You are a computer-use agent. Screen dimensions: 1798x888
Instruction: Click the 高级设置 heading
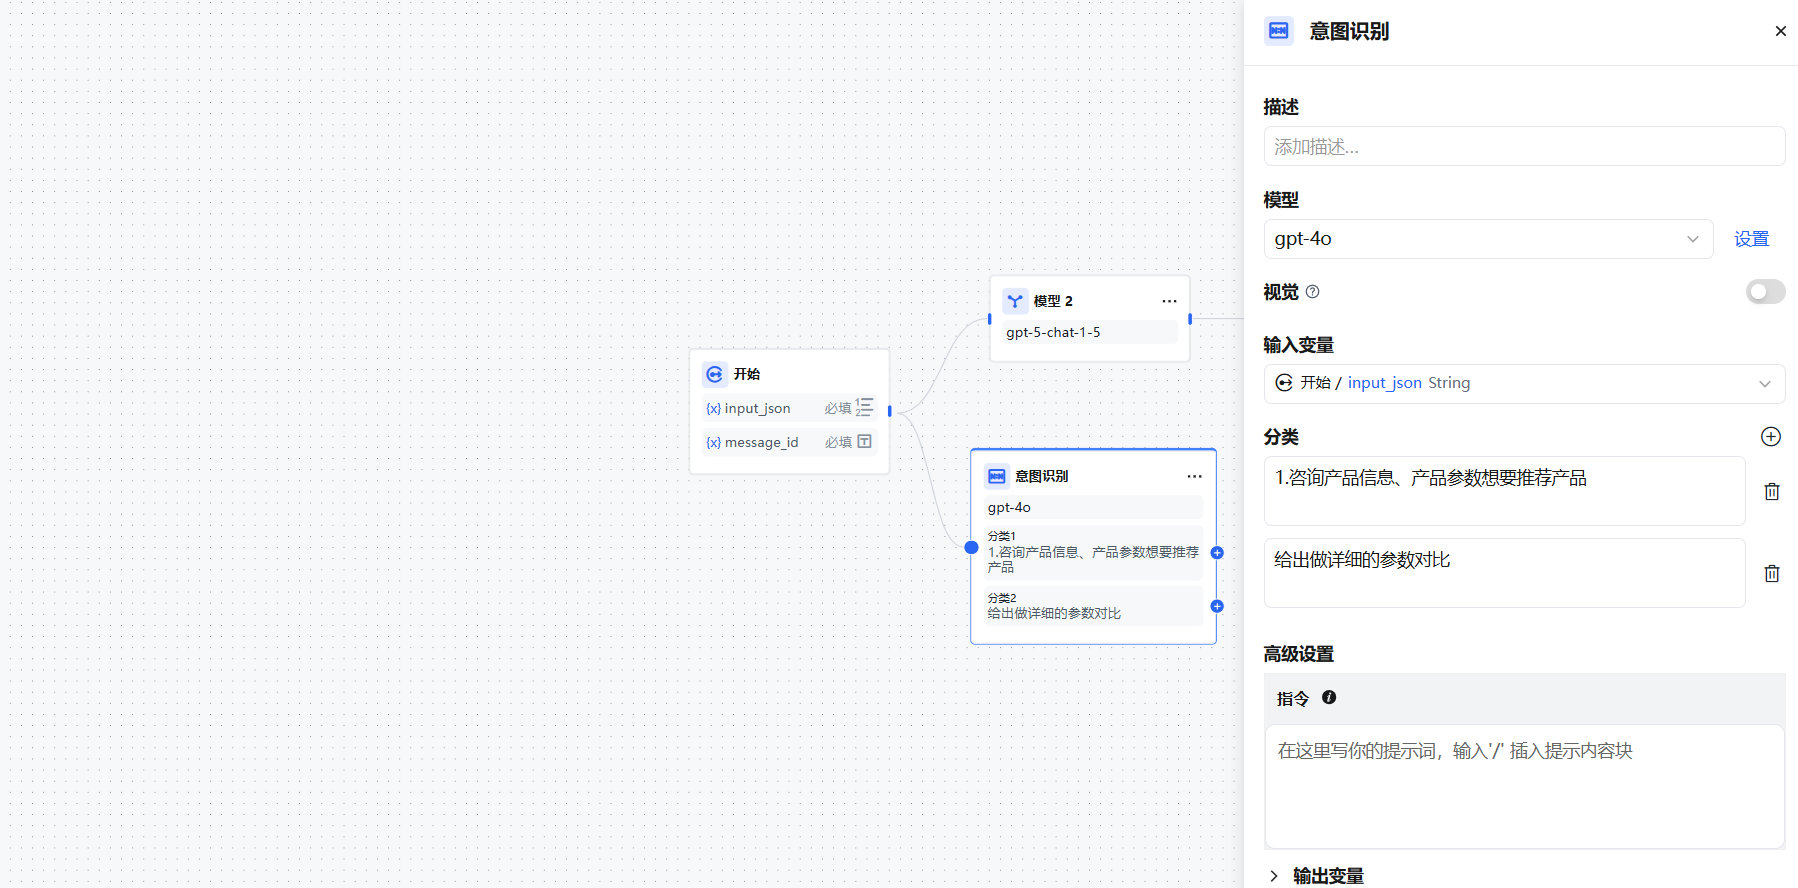[1298, 654]
